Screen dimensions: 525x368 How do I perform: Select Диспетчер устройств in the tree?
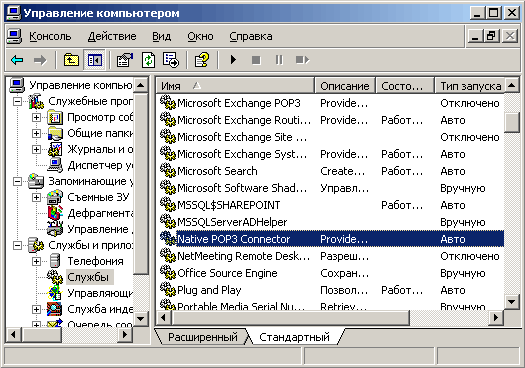100,165
